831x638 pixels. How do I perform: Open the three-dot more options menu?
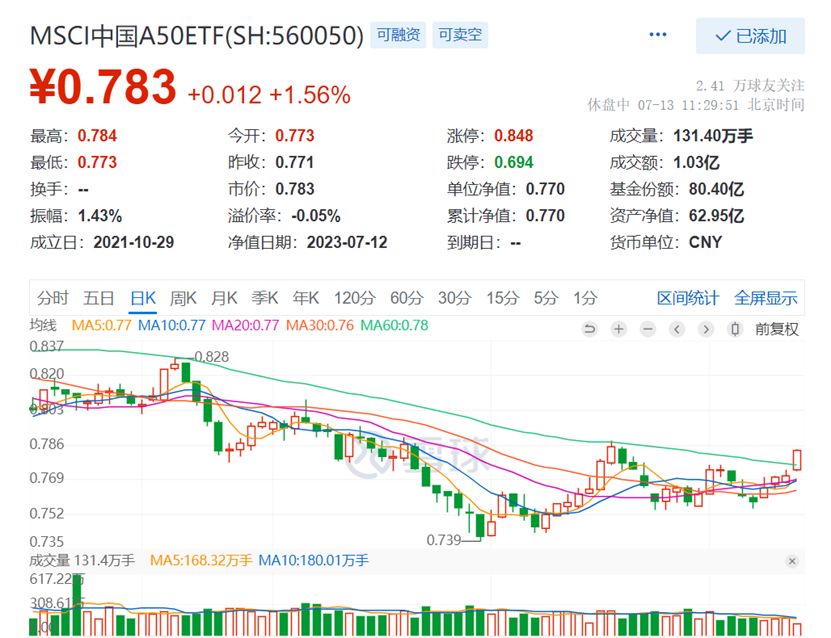(658, 35)
